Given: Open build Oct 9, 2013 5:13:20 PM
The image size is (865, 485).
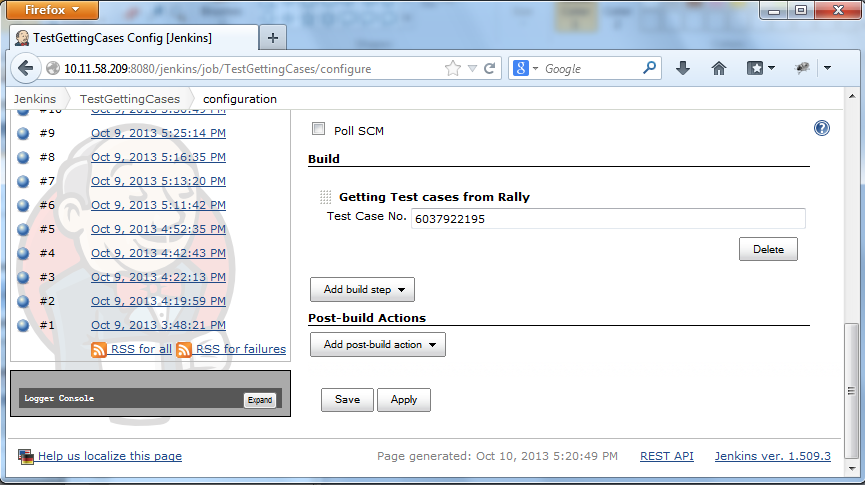Looking at the screenshot, I should (158, 181).
